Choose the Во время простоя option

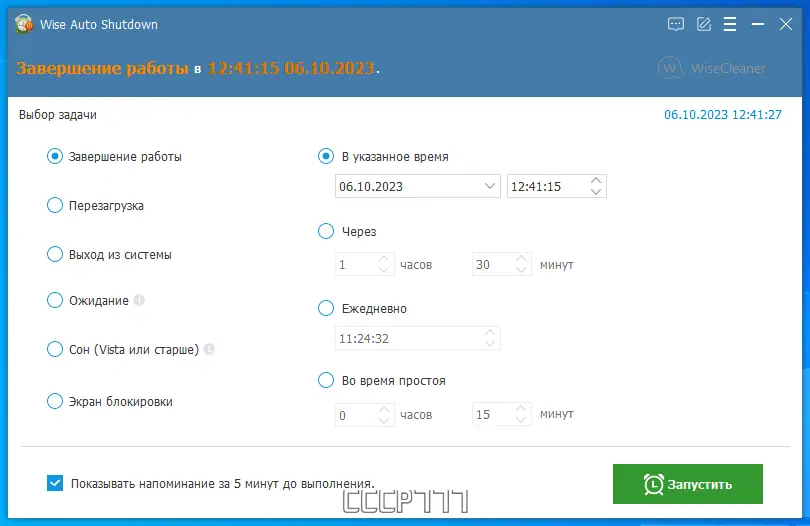[x=382, y=381]
